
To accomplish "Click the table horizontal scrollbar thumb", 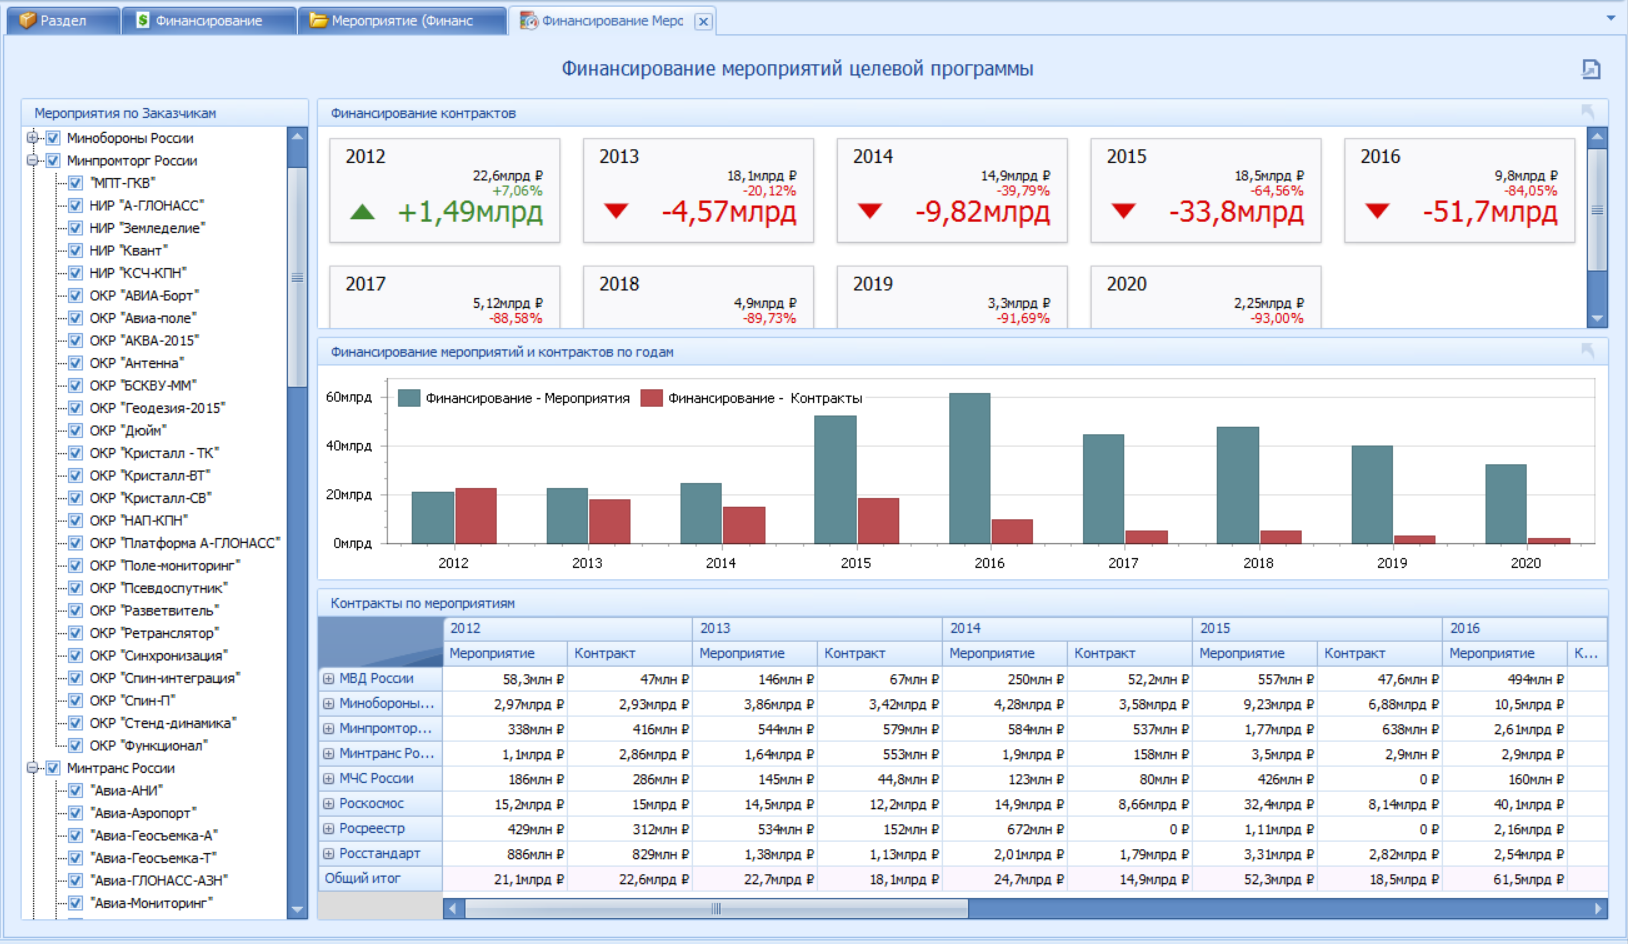I will click(716, 909).
